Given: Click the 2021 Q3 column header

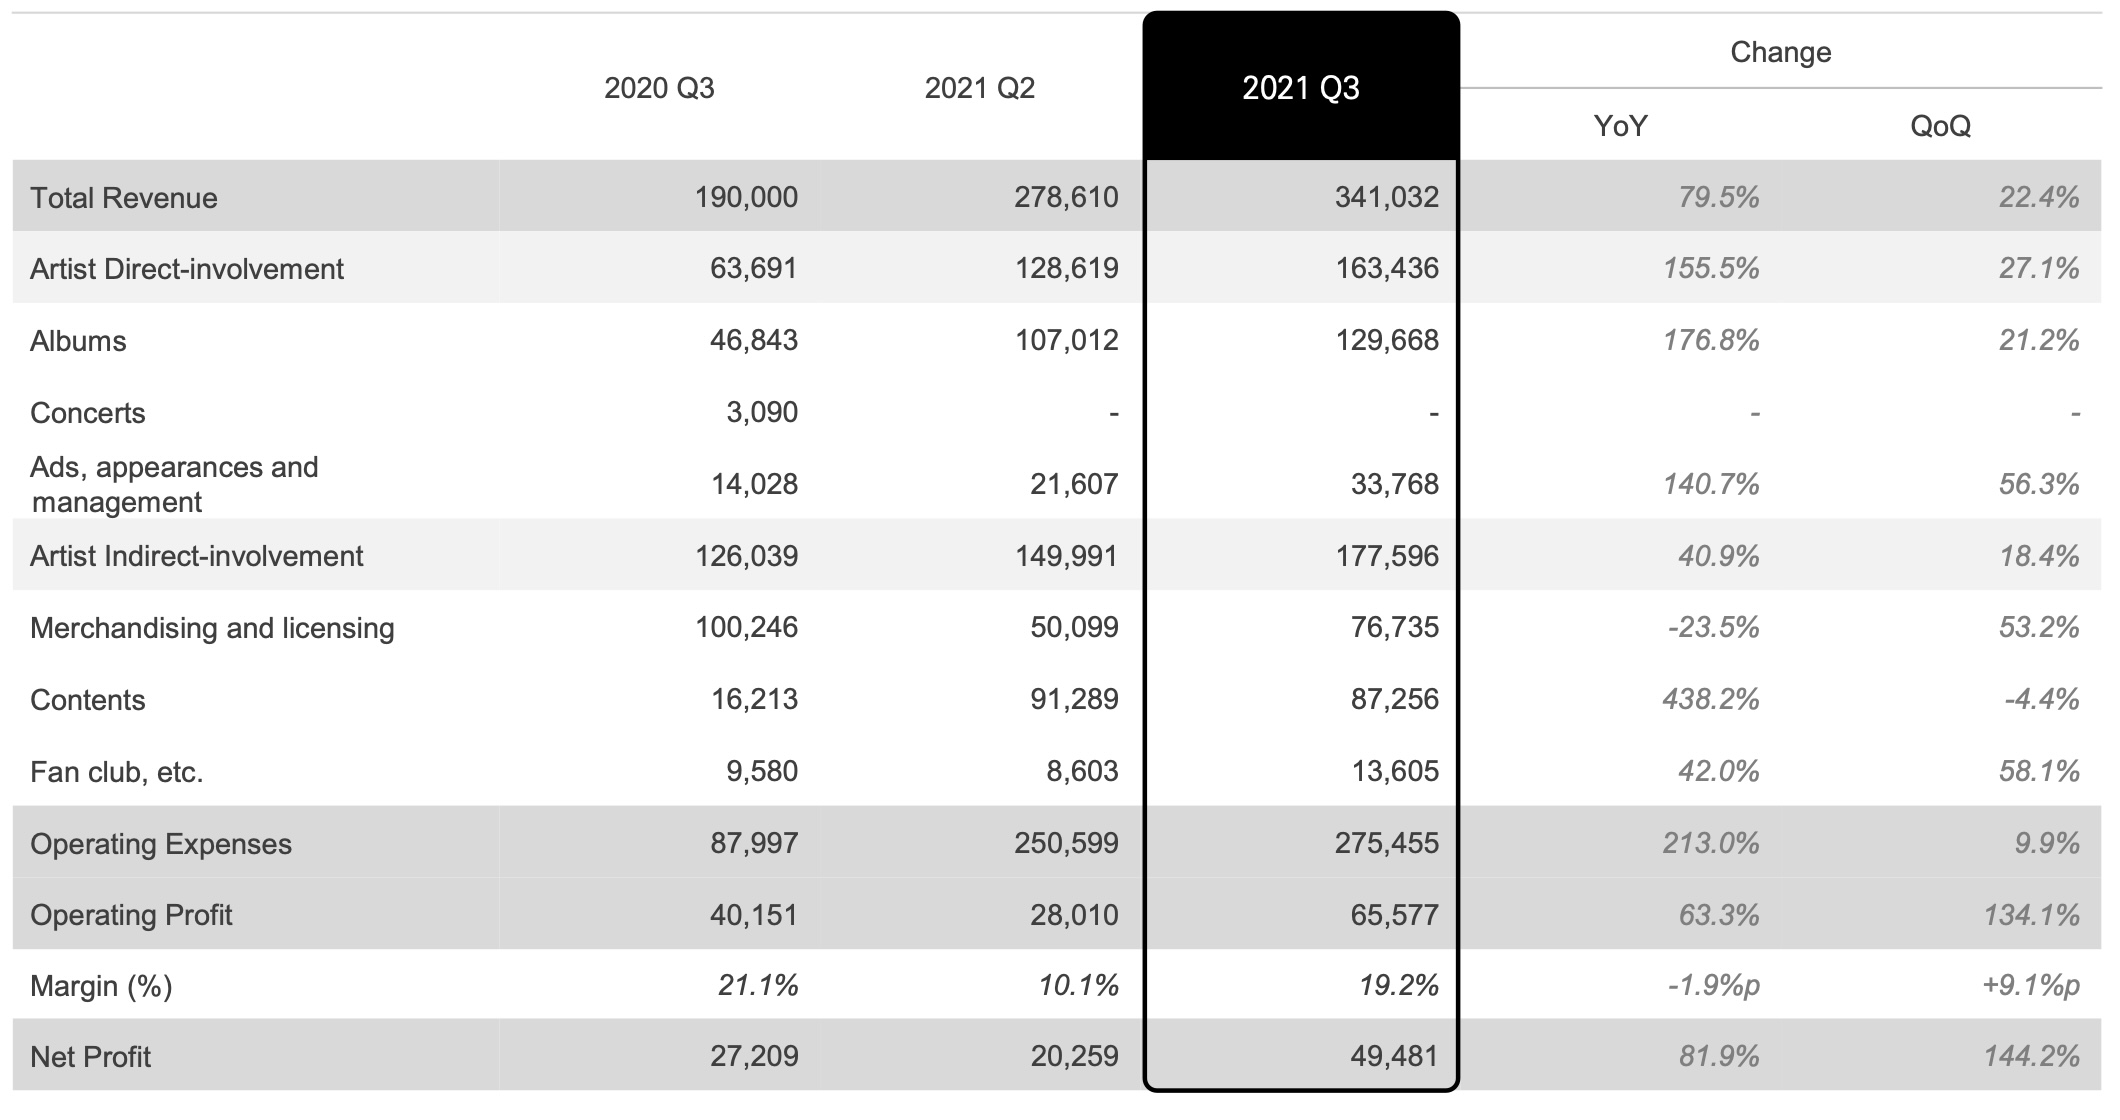Looking at the screenshot, I should 1300,88.
